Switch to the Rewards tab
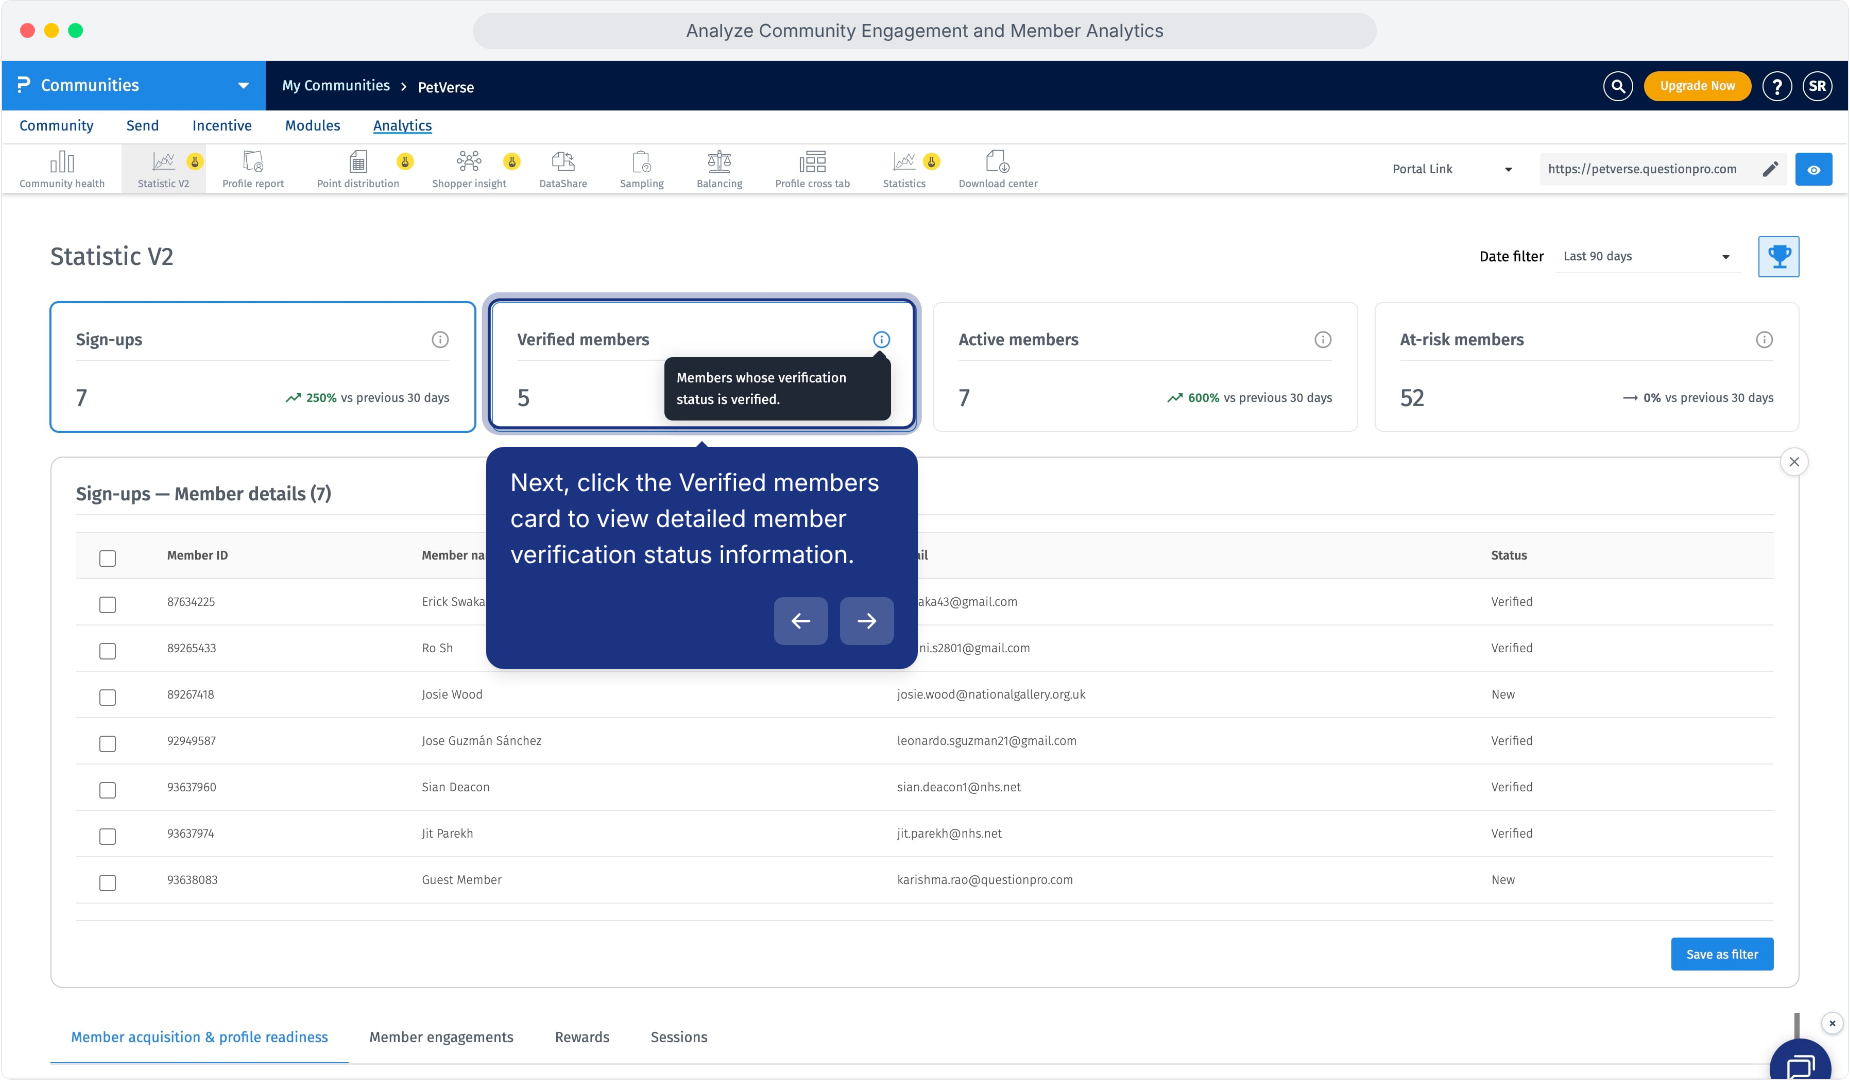This screenshot has height=1080, width=1850. click(582, 1037)
